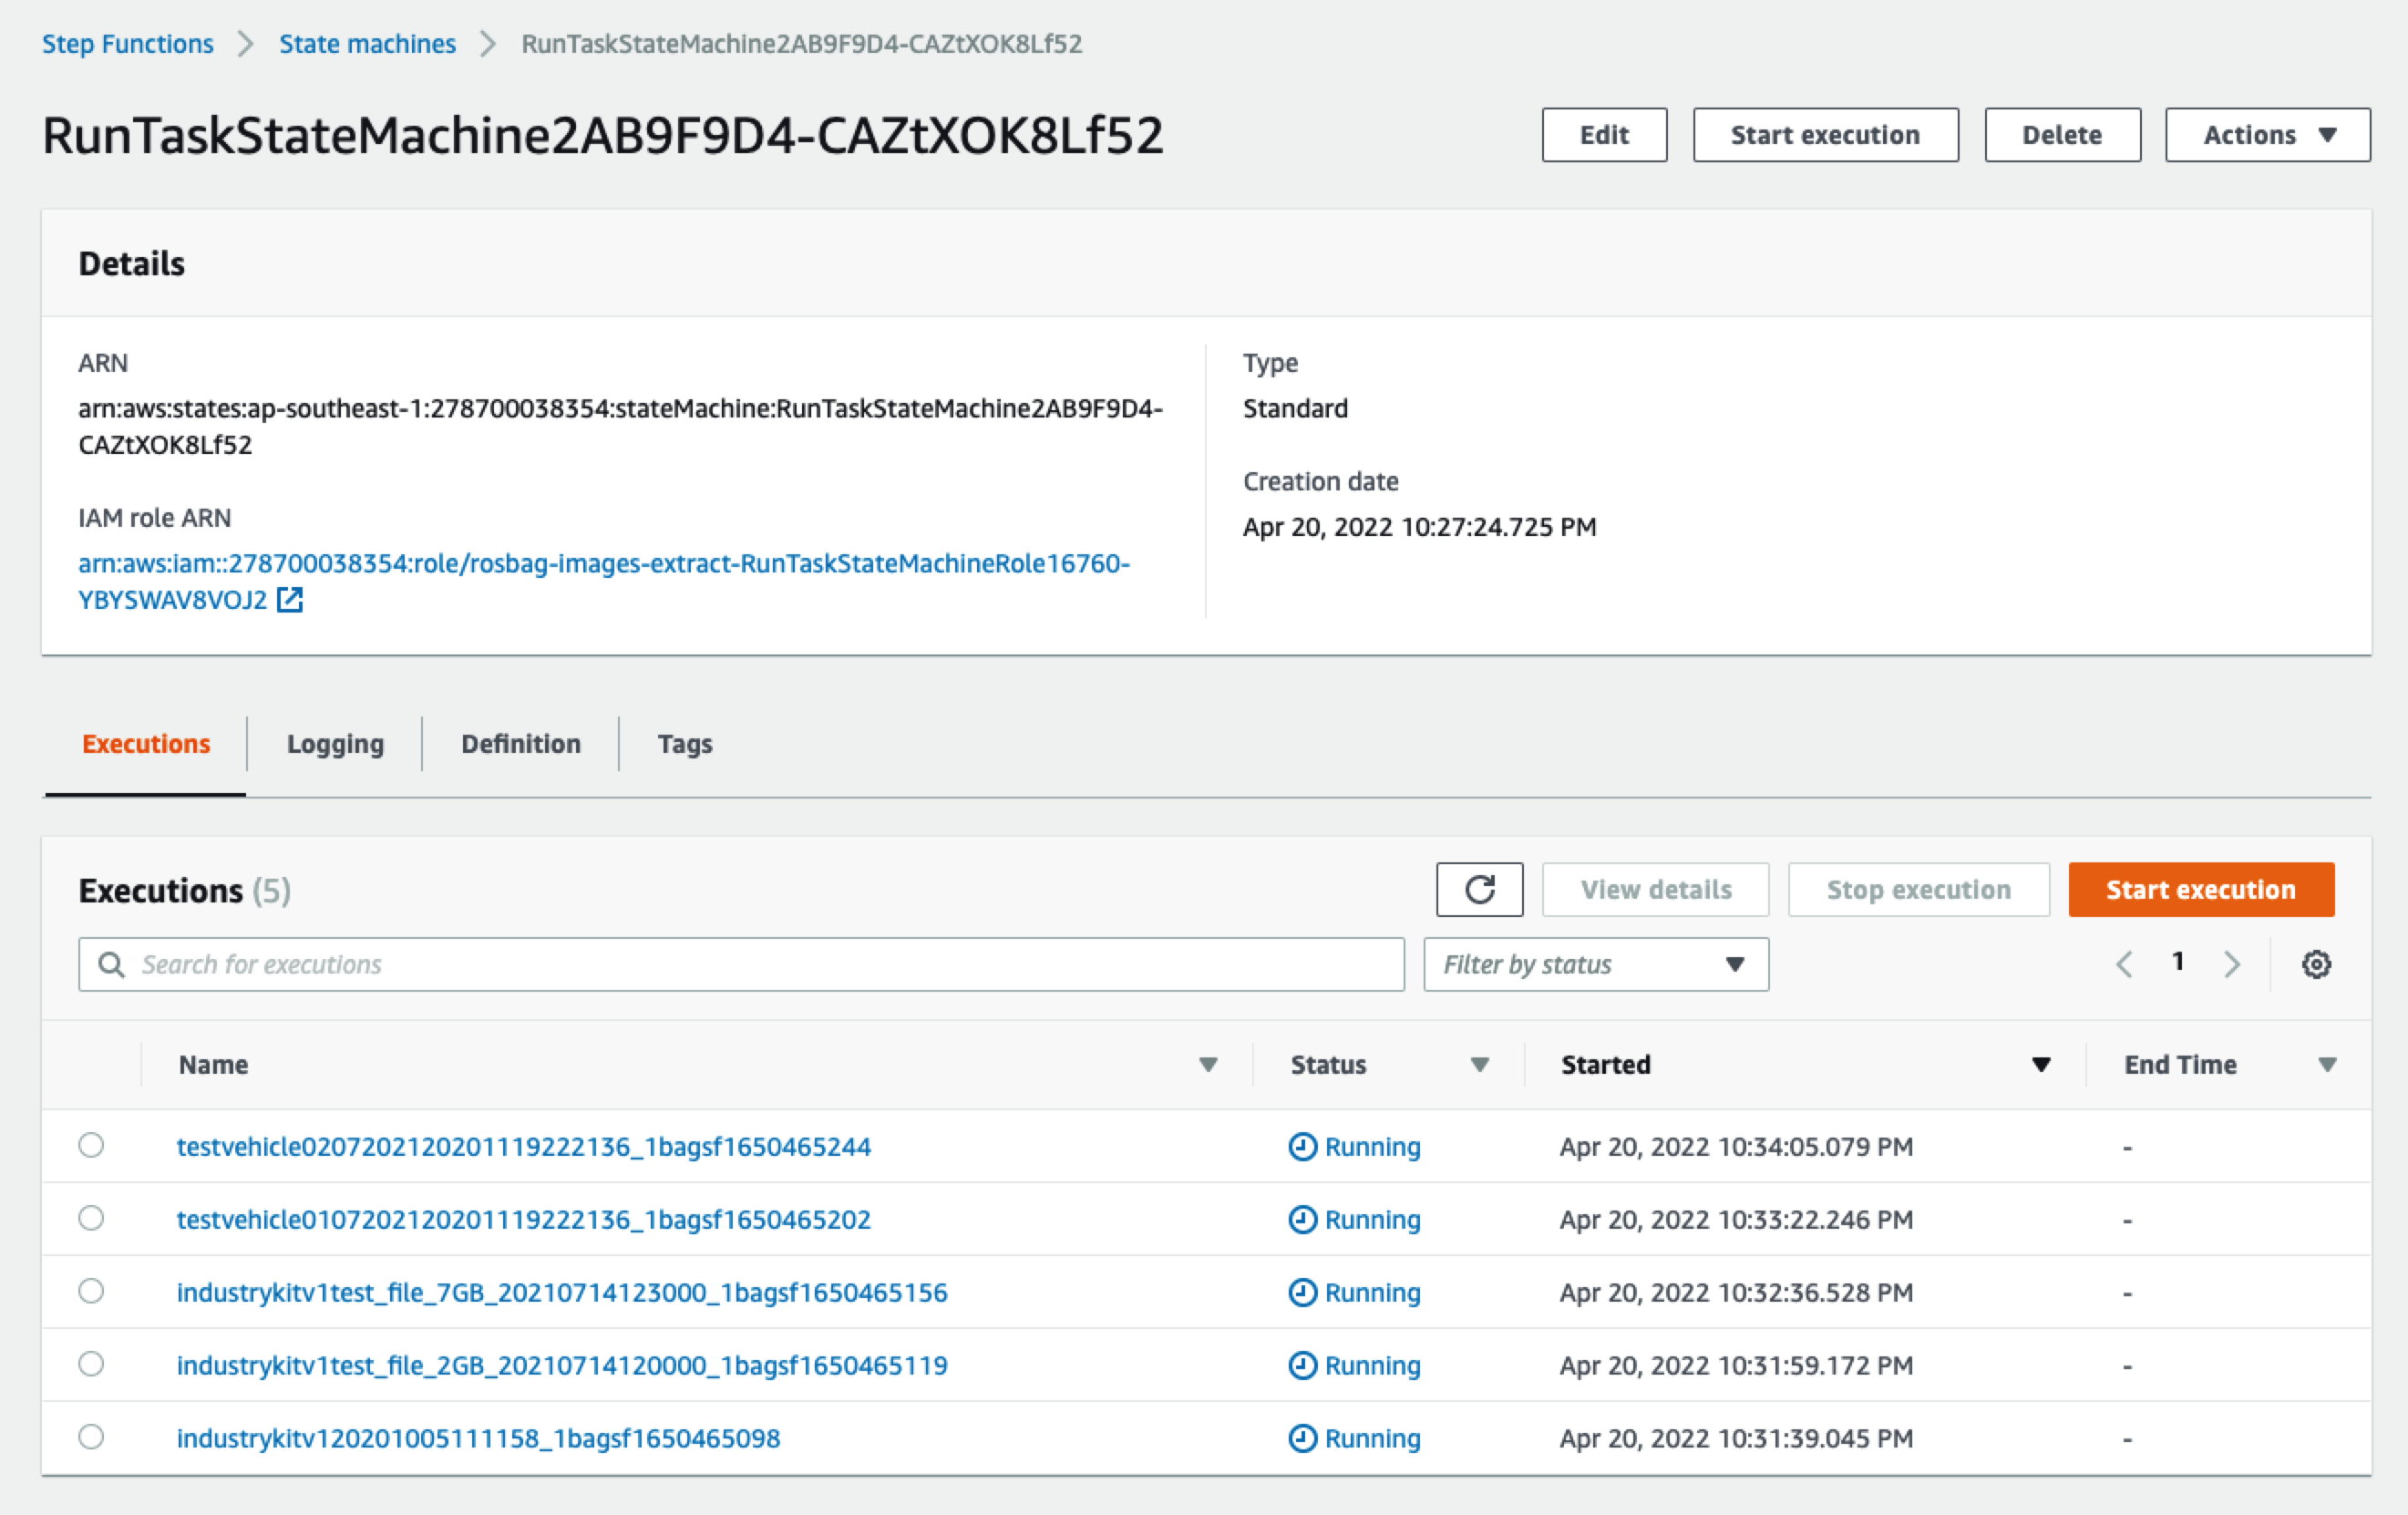Open execution industrykitv1test_file_7GB link
The image size is (2408, 1515).
coord(562,1292)
